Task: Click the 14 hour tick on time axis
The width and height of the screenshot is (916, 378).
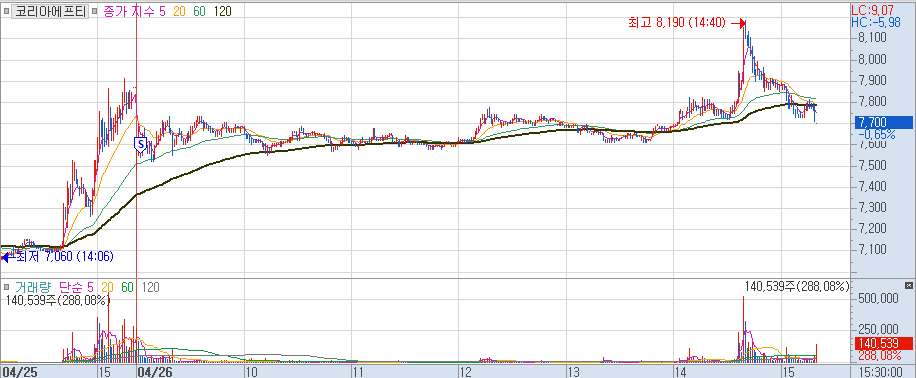Action: (680, 372)
